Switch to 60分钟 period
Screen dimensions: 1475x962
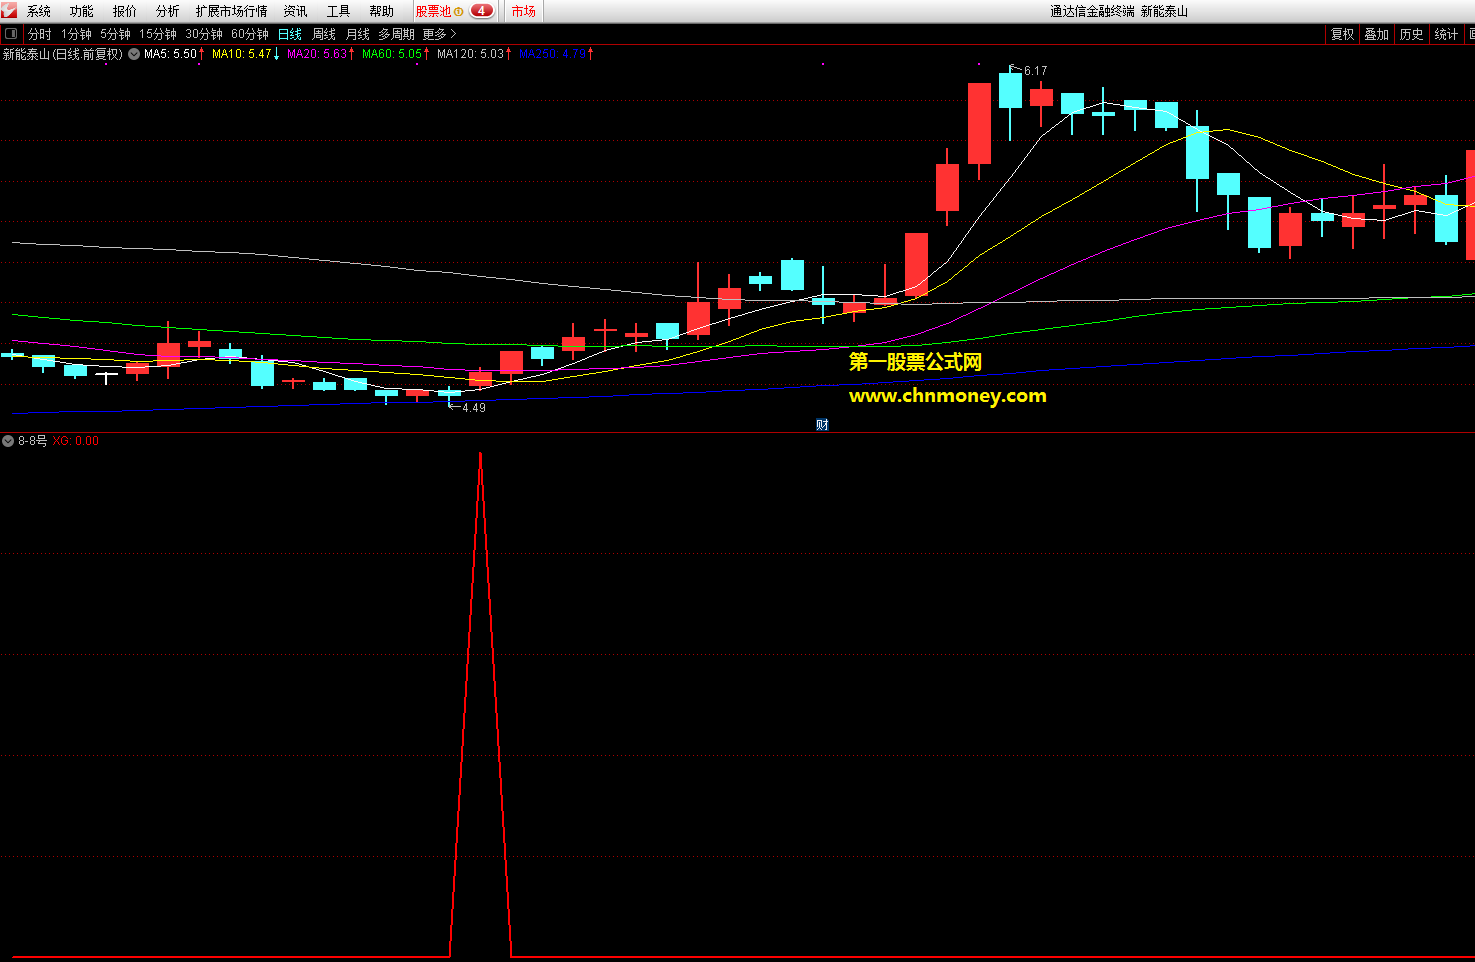click(250, 34)
